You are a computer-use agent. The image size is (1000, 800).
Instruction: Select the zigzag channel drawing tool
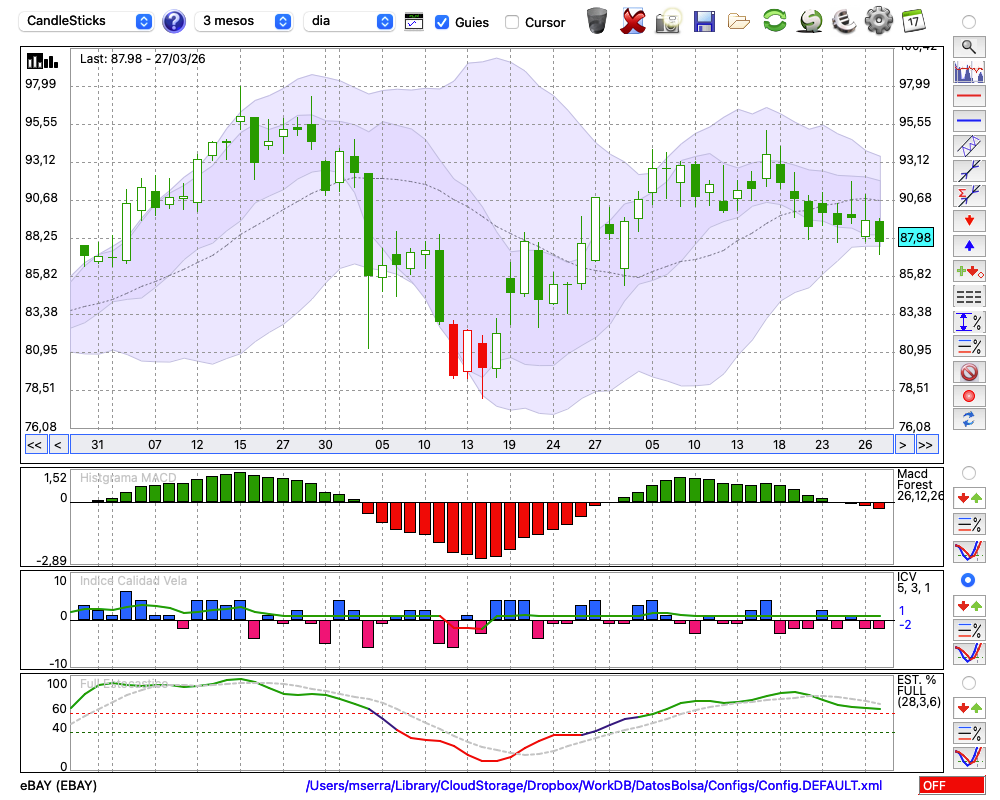(969, 146)
